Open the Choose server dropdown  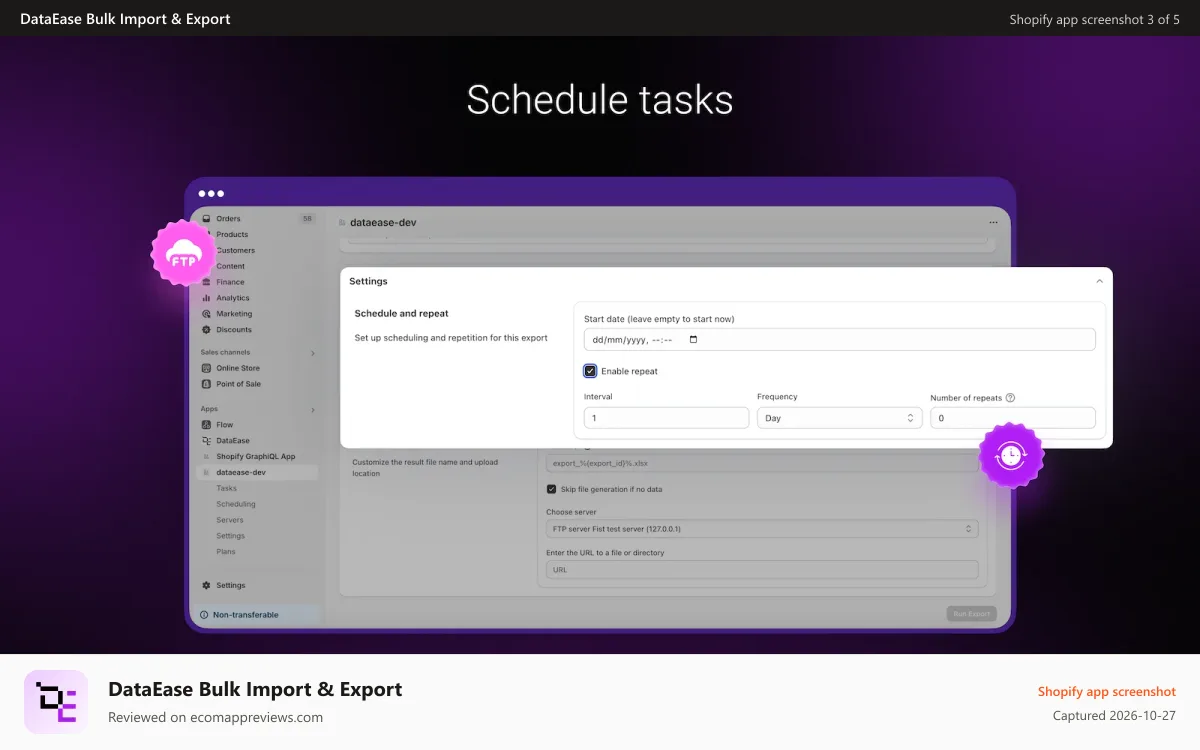[x=762, y=528]
